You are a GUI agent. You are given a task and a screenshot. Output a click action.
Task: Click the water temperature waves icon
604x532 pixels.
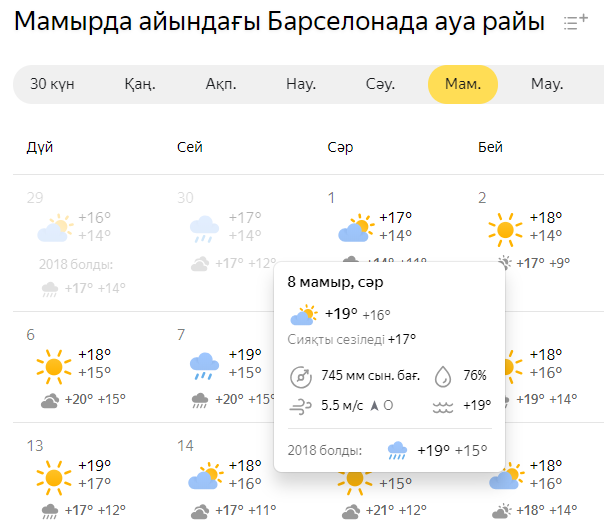click(442, 406)
